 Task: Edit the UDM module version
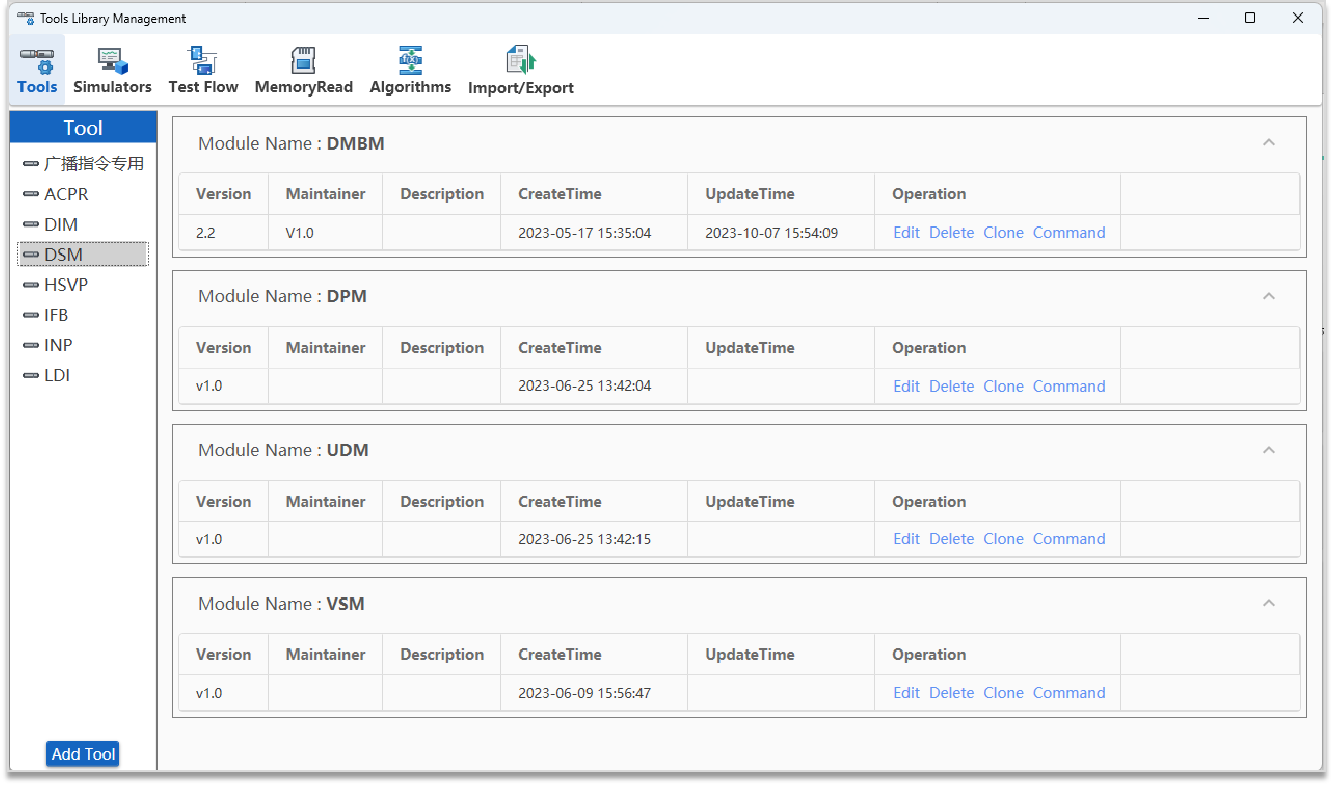tap(906, 538)
